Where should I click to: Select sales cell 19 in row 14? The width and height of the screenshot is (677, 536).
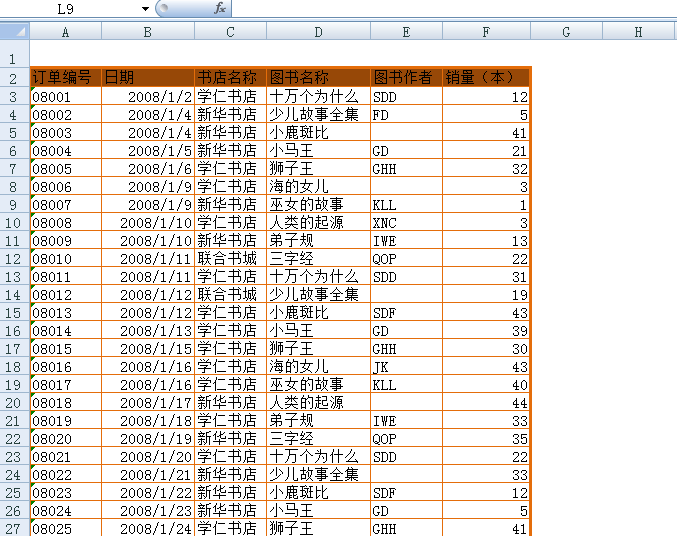click(486, 295)
